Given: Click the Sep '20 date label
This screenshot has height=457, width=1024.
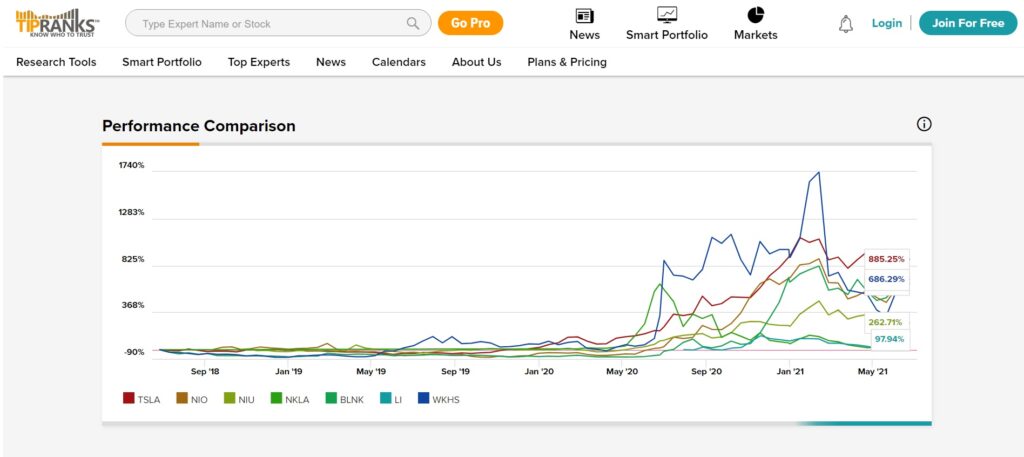Looking at the screenshot, I should pos(707,371).
